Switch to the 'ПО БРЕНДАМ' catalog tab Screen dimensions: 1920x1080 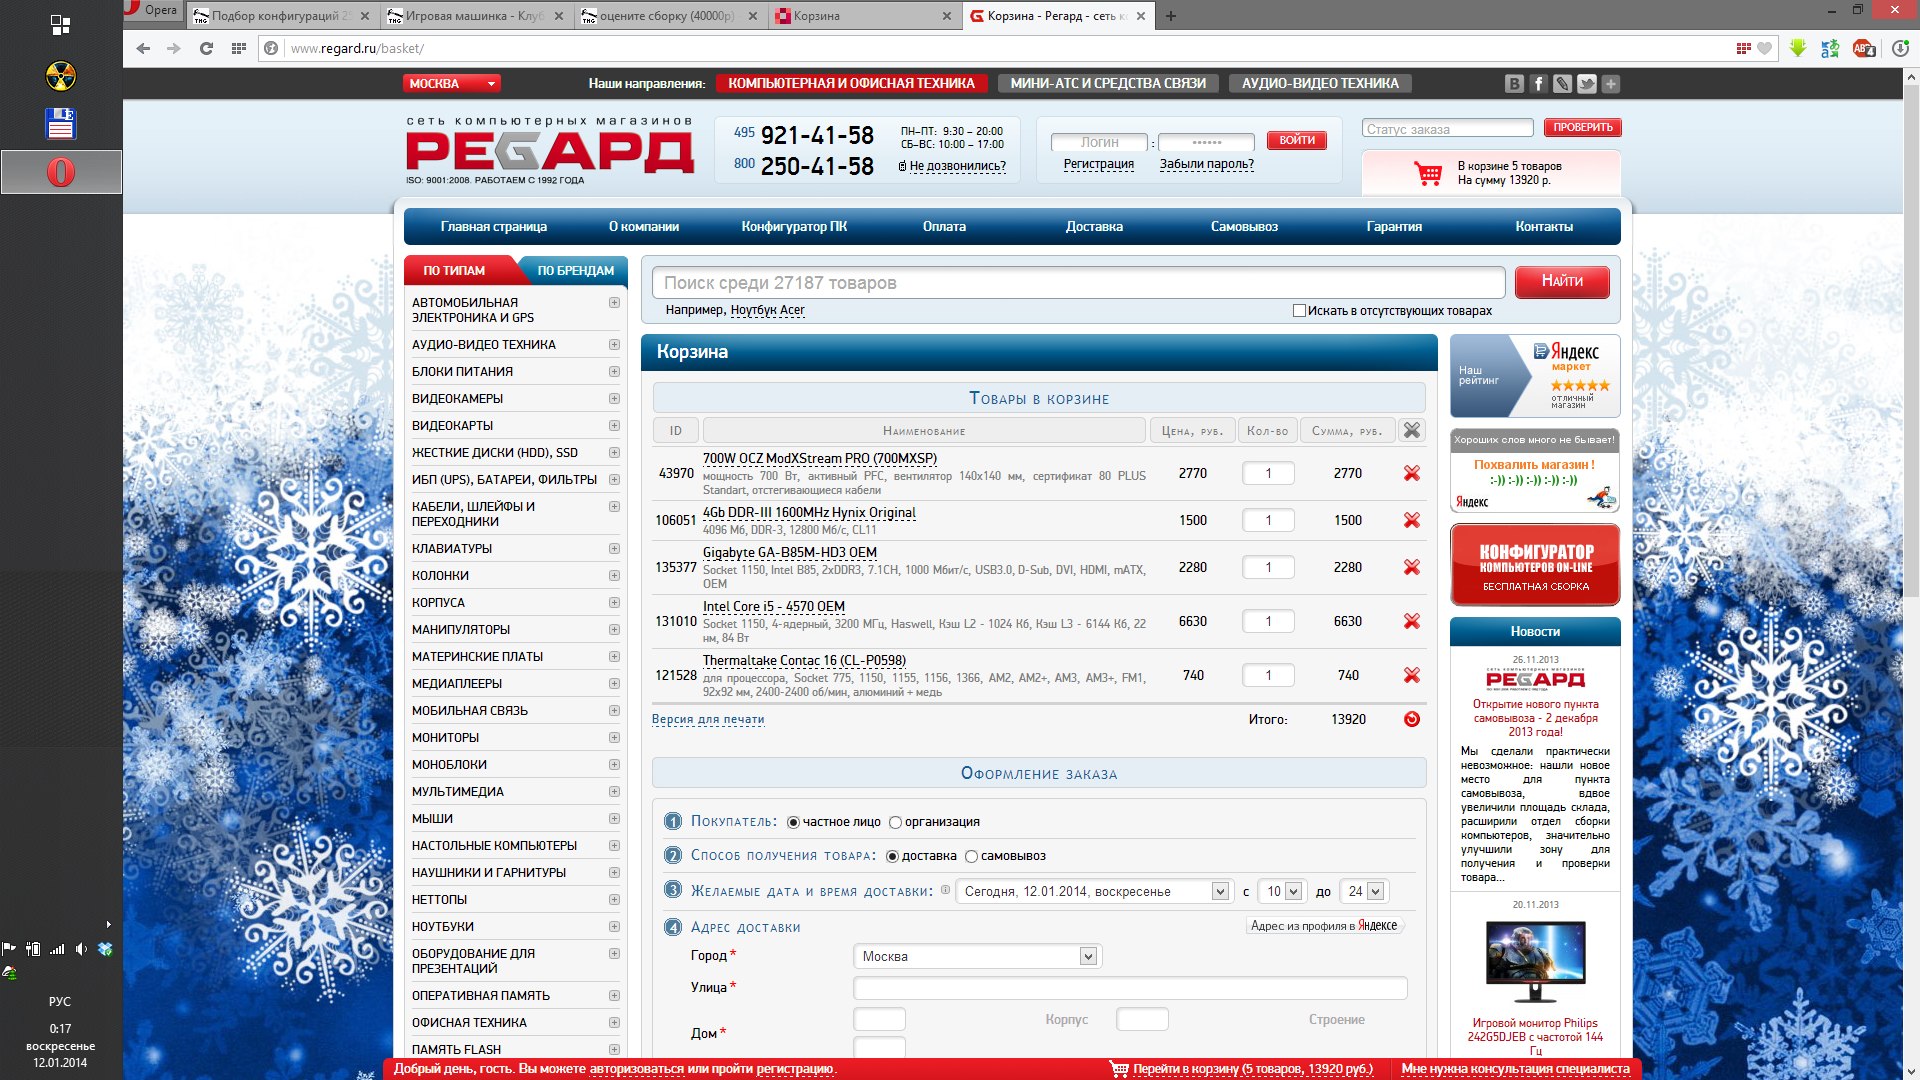click(575, 271)
